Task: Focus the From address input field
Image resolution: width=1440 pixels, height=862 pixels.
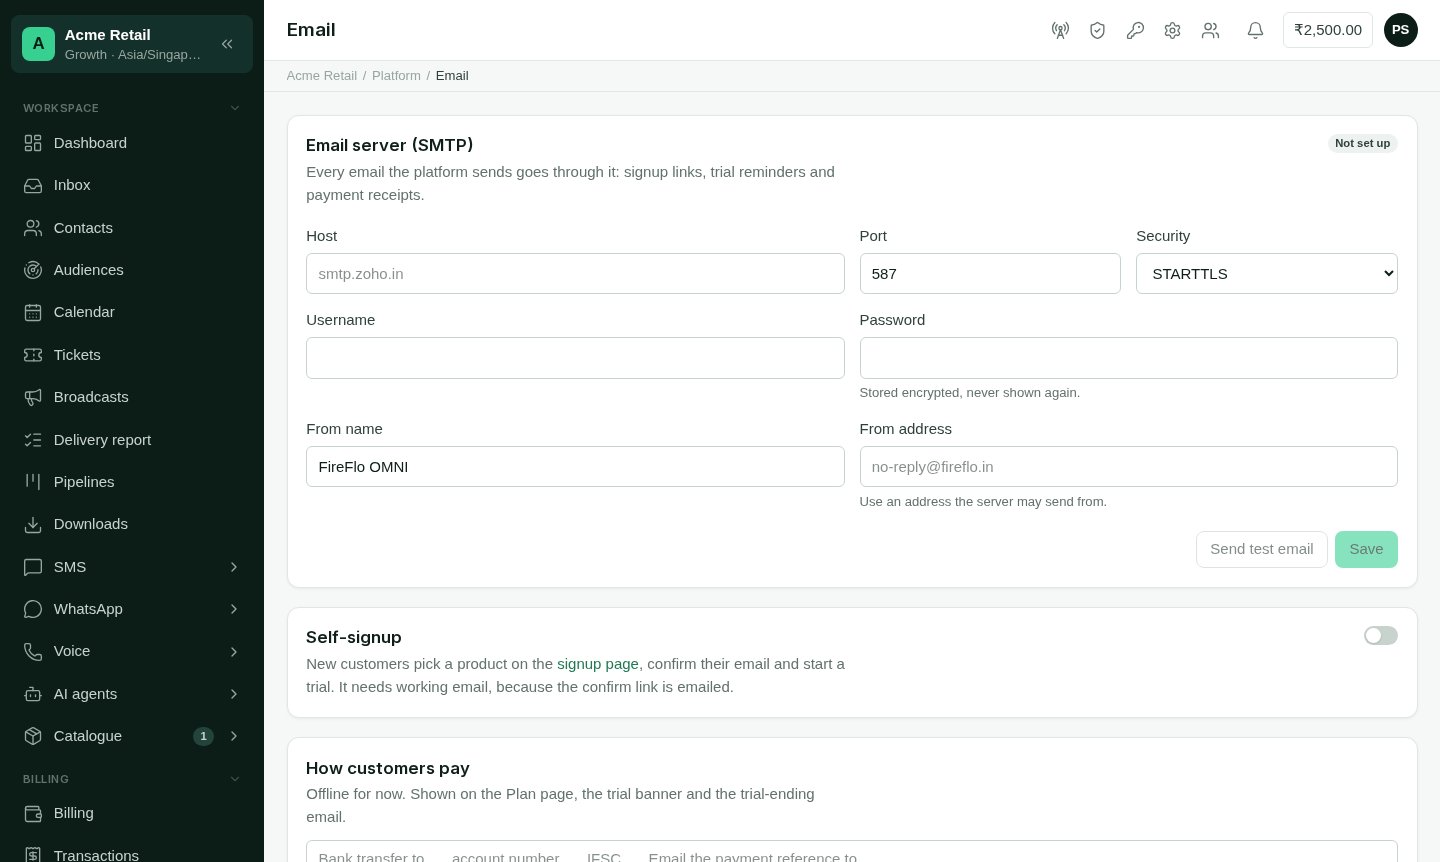Action: tap(1128, 466)
